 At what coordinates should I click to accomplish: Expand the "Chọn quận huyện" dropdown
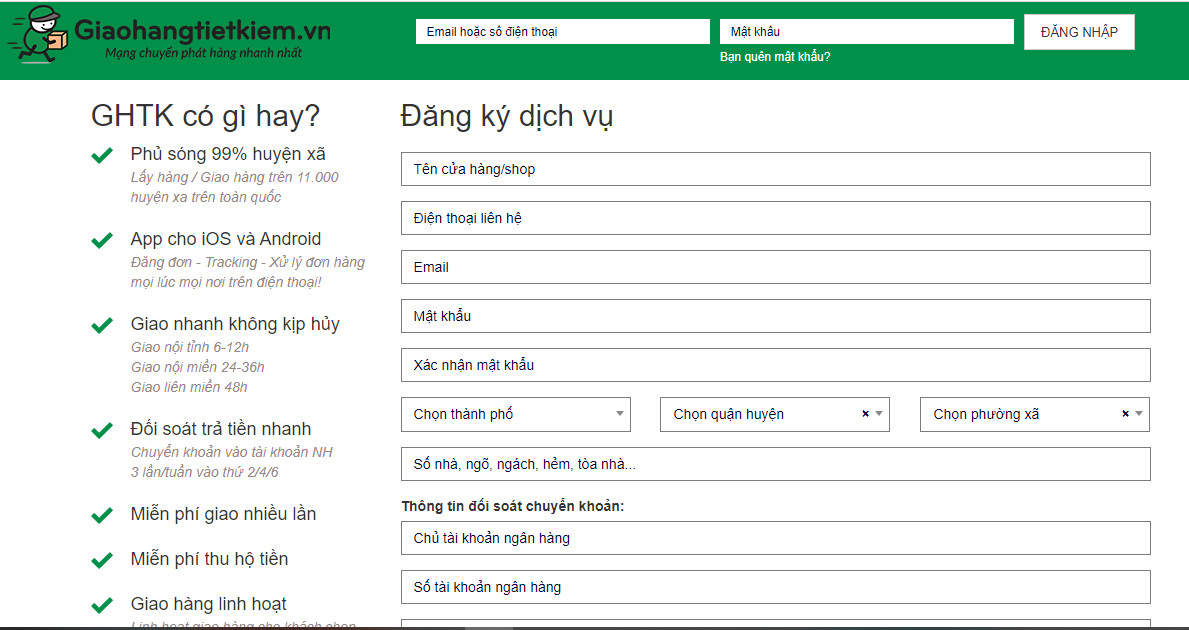878,413
